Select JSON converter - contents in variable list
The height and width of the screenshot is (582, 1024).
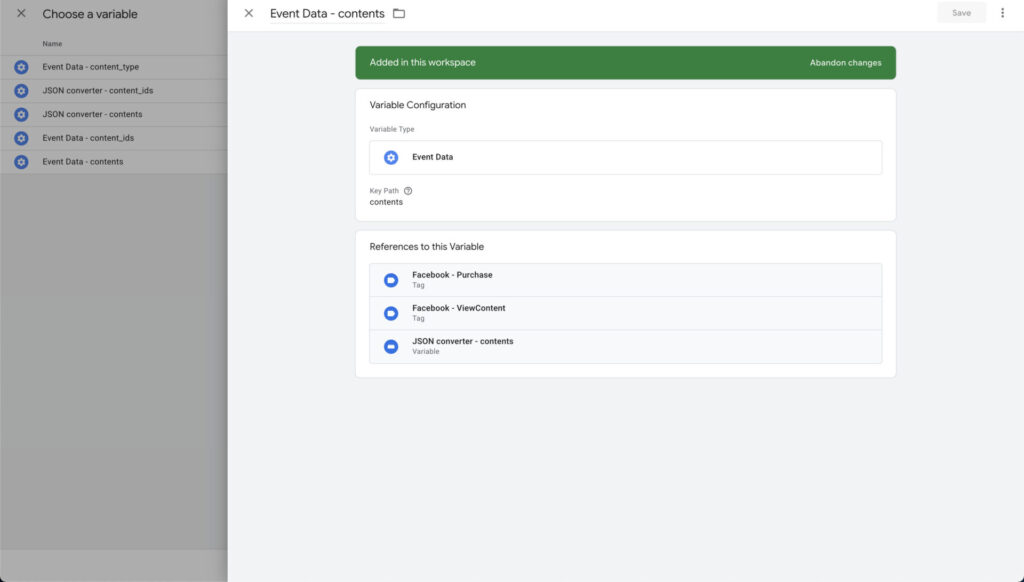tap(92, 114)
